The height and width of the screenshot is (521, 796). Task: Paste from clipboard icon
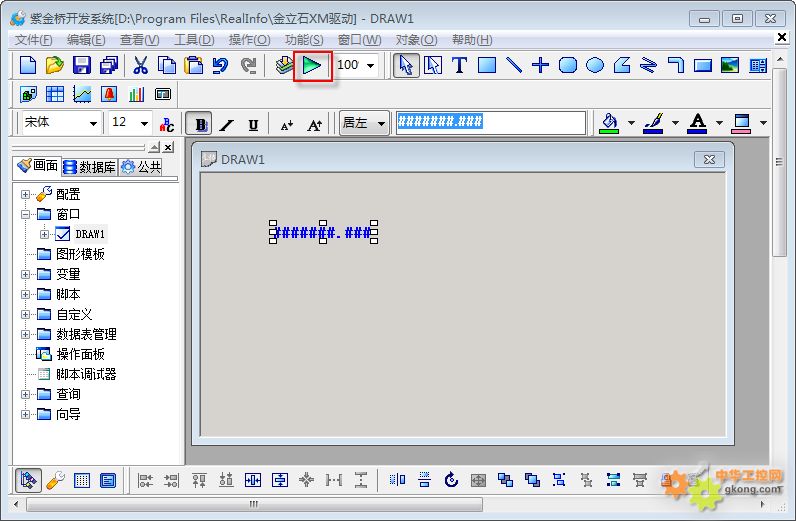pos(193,66)
